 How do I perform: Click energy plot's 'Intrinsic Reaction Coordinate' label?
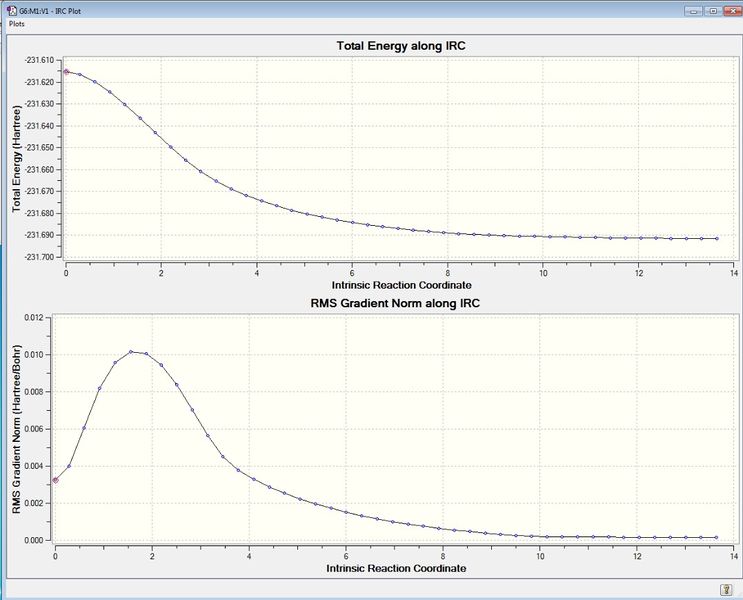(x=401, y=285)
